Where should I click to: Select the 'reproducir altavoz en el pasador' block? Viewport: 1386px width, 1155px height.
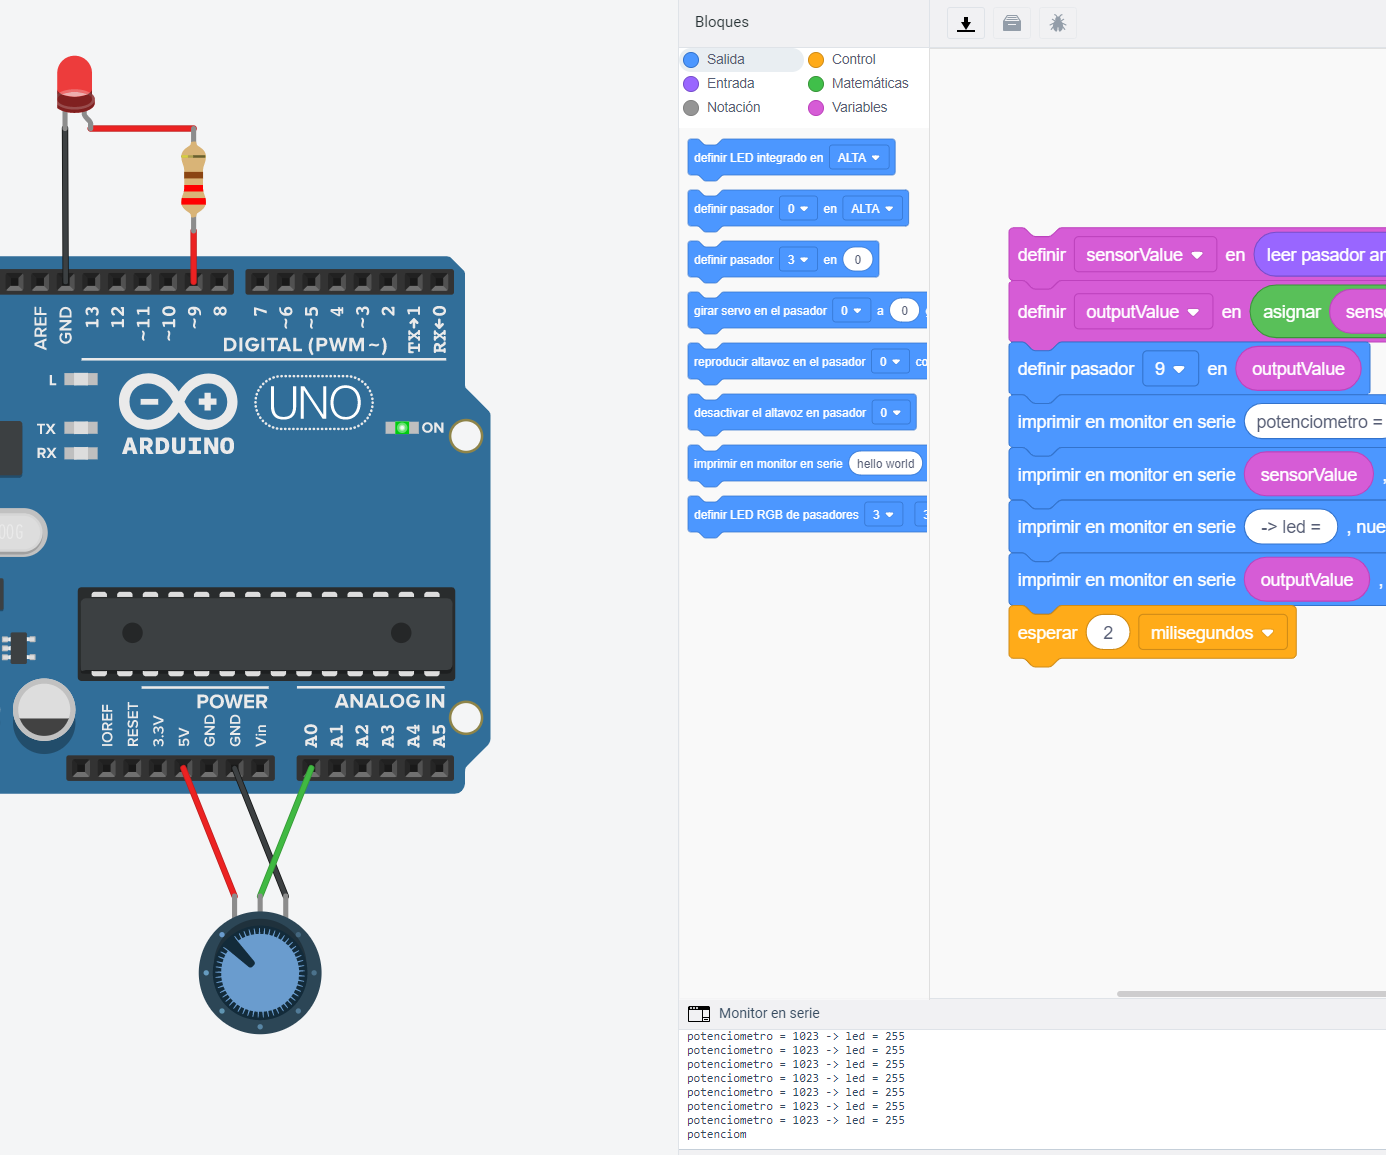tap(808, 362)
